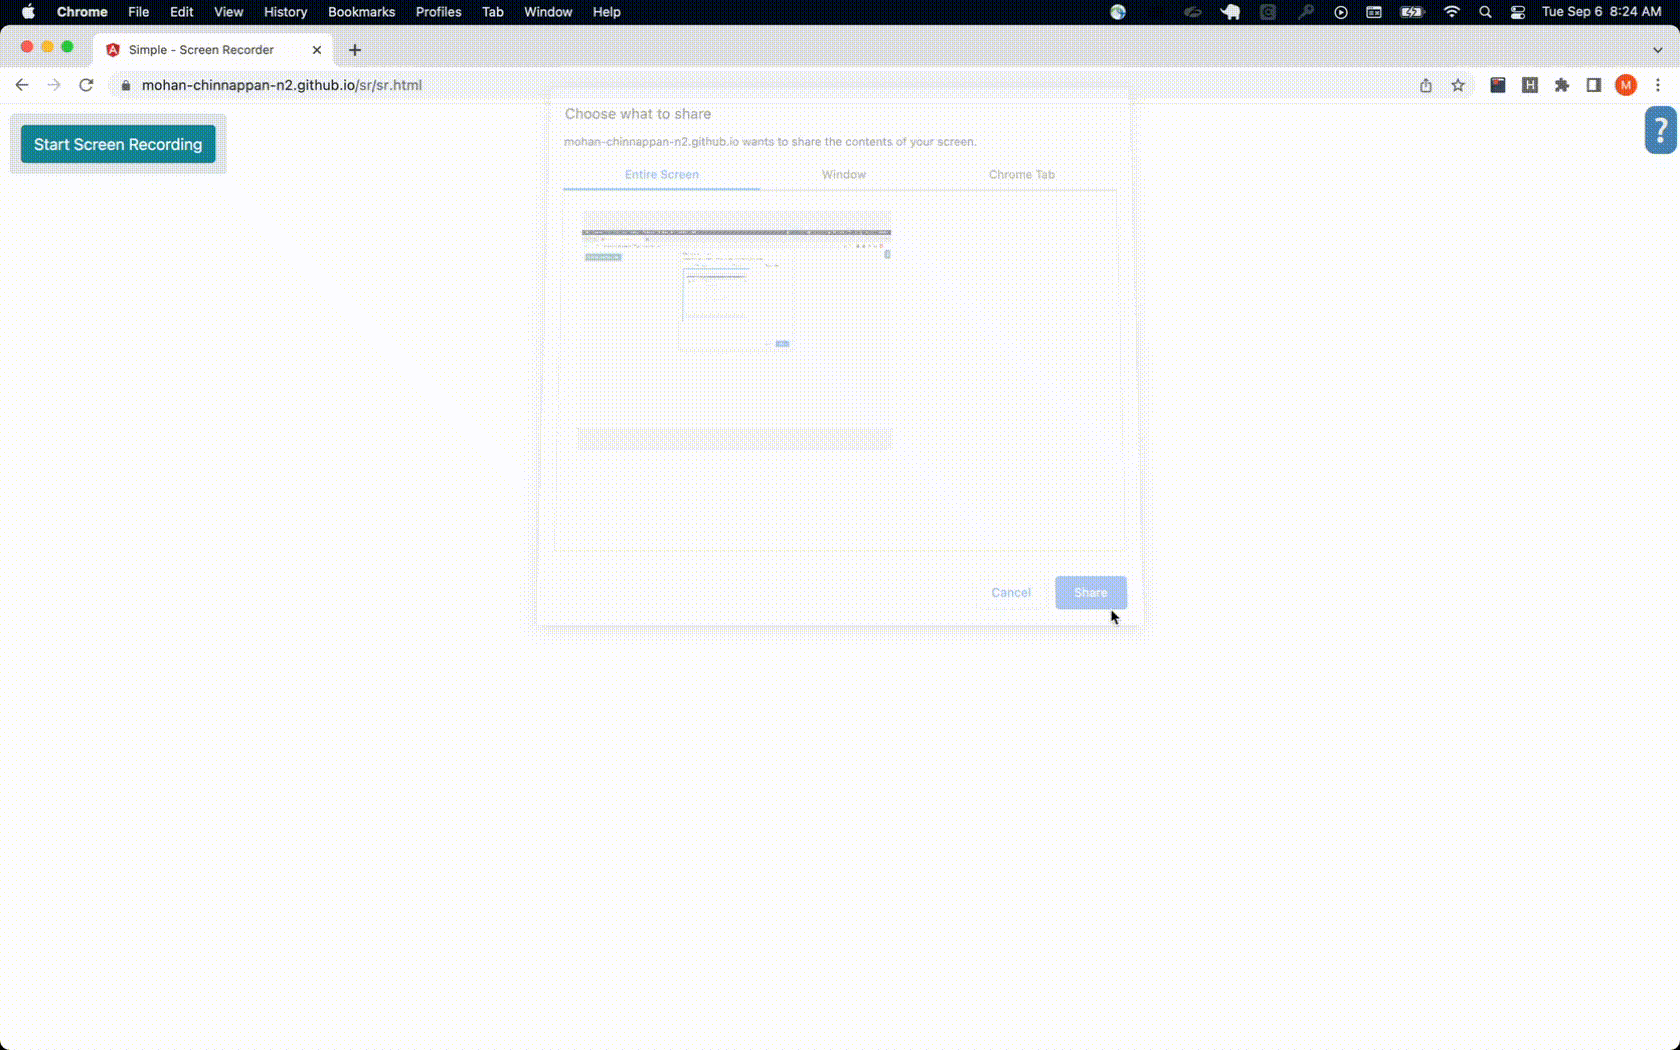Switch to the Chrome Tab option
Screen dimensions: 1680x1050
pyautogui.click(x=1022, y=174)
